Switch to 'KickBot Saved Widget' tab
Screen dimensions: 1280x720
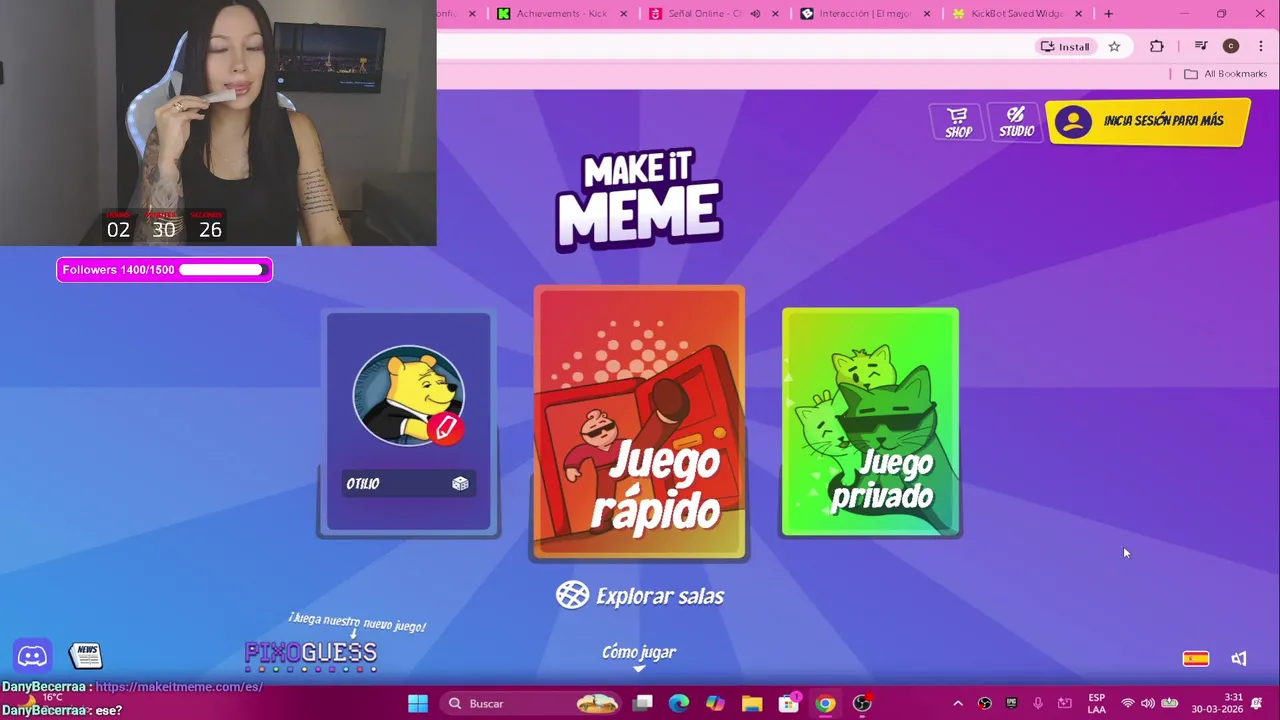(x=1019, y=14)
